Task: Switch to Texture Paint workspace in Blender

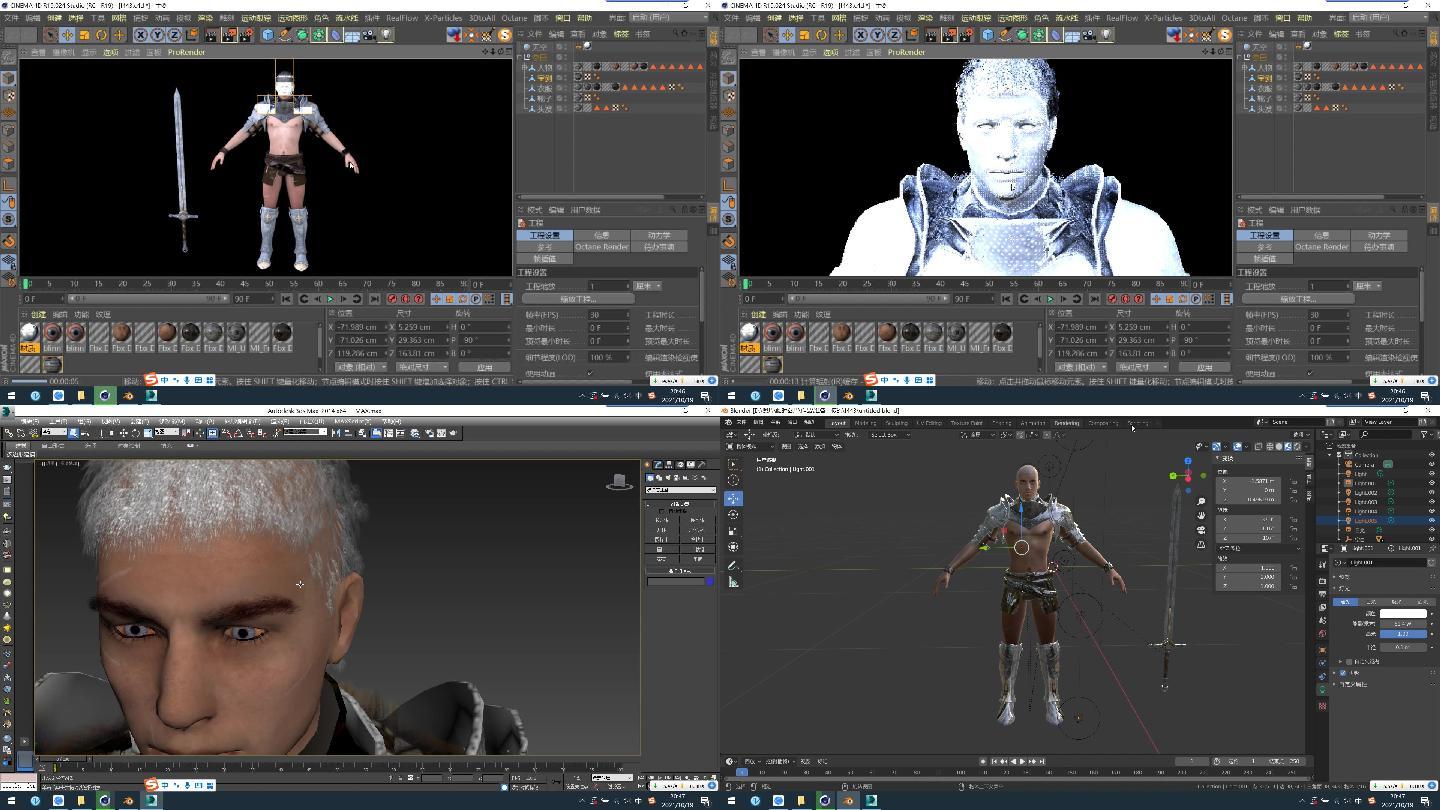Action: pyautogui.click(x=966, y=423)
